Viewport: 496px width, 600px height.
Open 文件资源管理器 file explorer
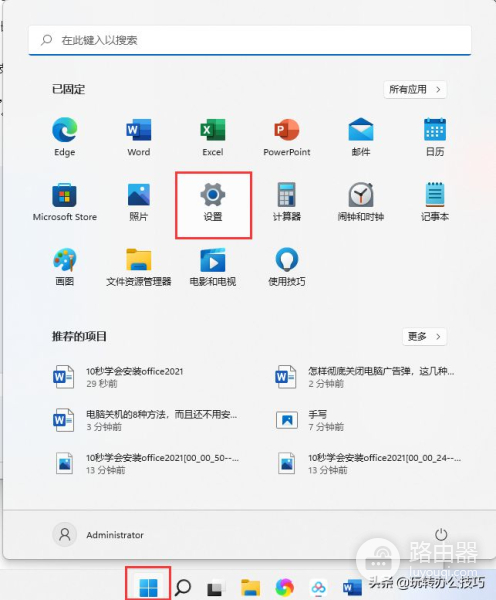[x=139, y=267]
